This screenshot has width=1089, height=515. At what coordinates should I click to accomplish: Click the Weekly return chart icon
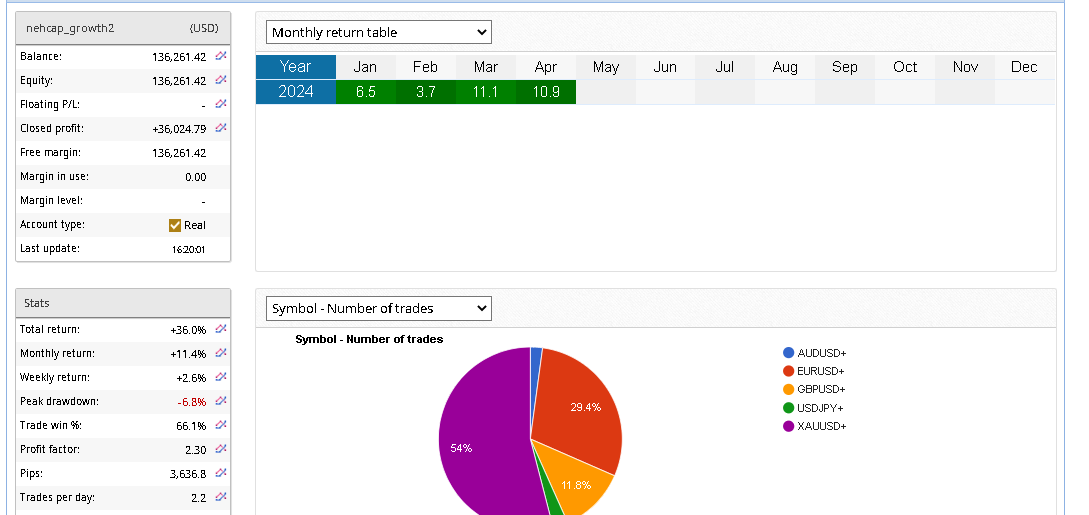click(x=221, y=377)
